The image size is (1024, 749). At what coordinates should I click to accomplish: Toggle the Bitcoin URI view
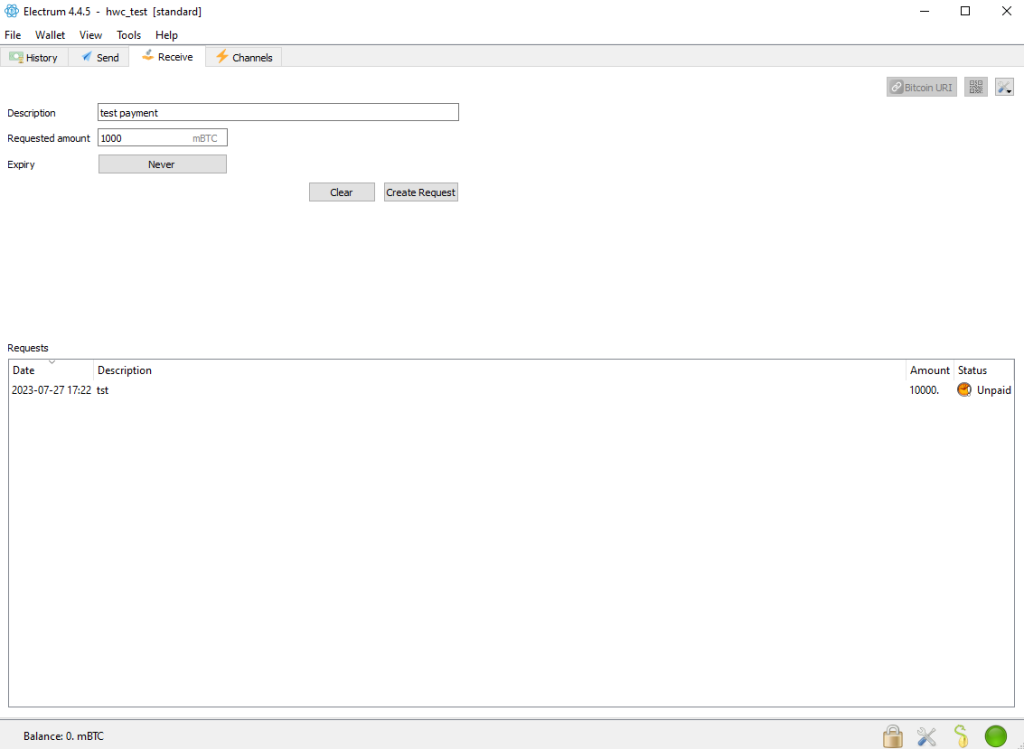(x=921, y=87)
